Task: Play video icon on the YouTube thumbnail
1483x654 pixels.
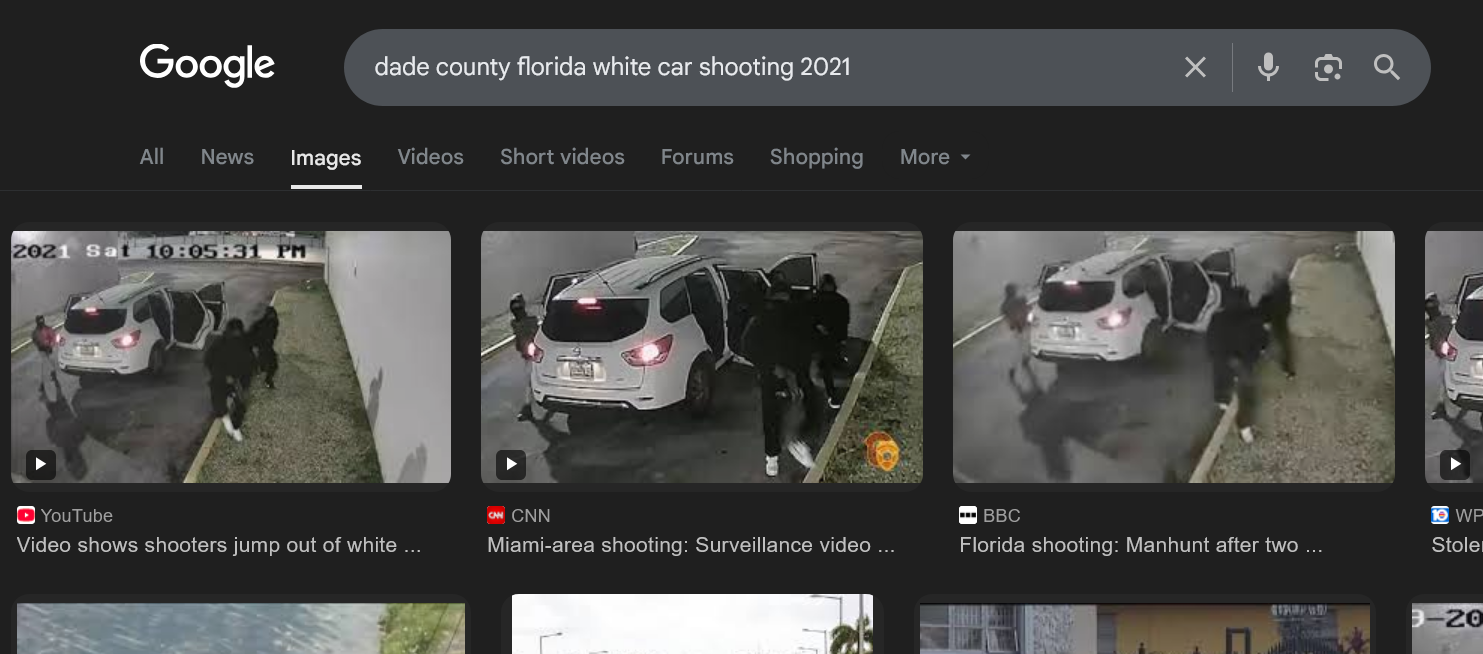Action: (40, 464)
